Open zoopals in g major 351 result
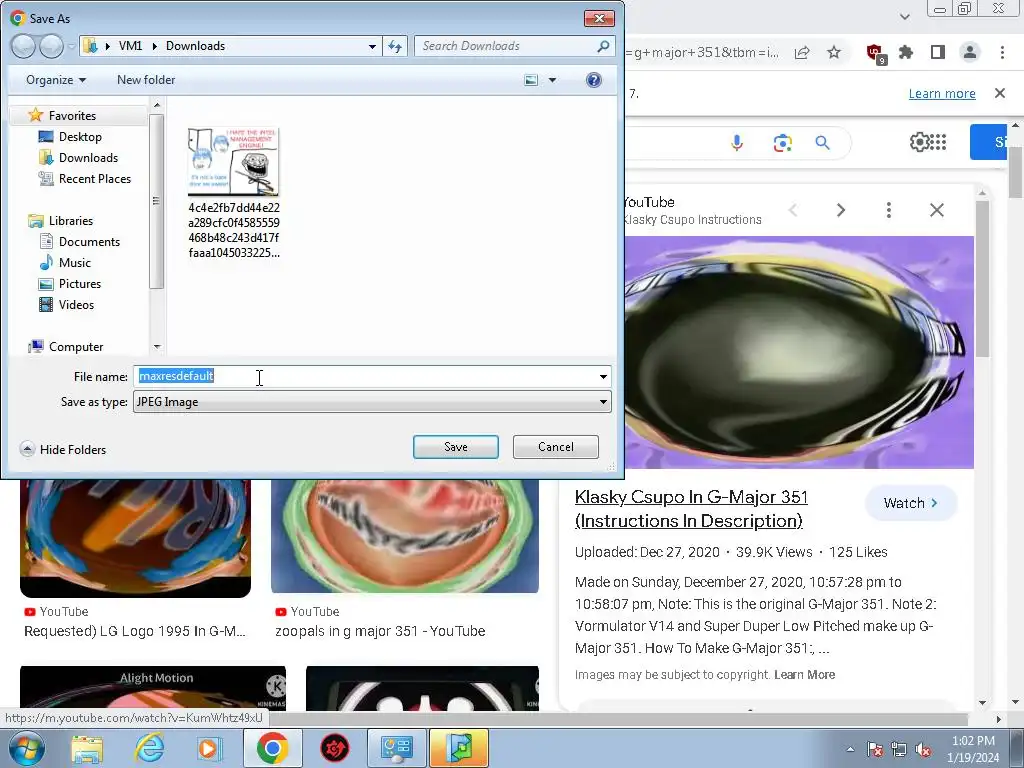Screen dimensions: 1024x768 click(x=380, y=631)
